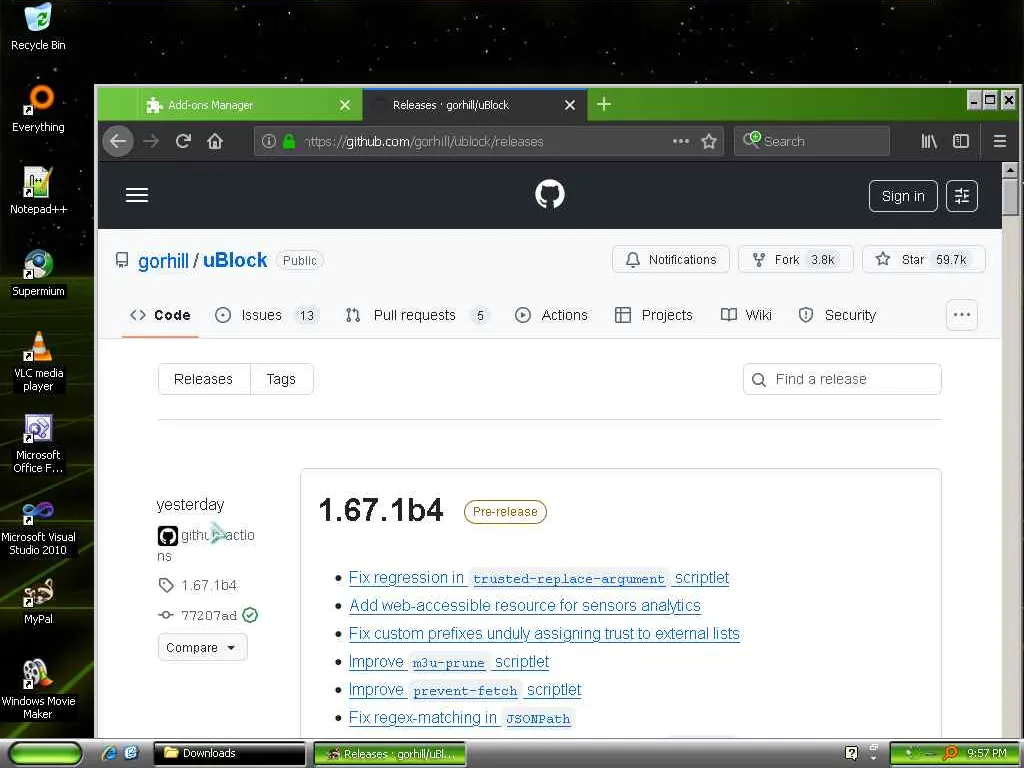Go back using the browser back arrow
Screen dimensions: 1024x768
click(118, 141)
